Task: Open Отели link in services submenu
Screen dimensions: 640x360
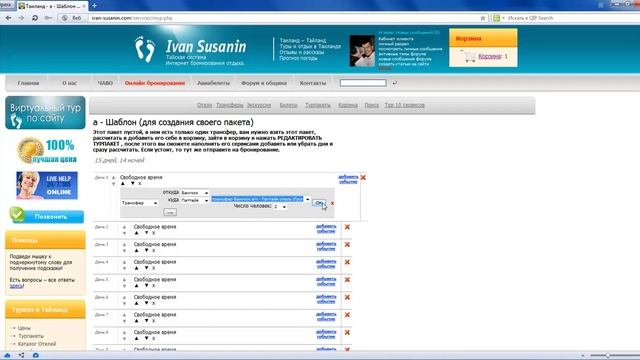Action: point(204,105)
